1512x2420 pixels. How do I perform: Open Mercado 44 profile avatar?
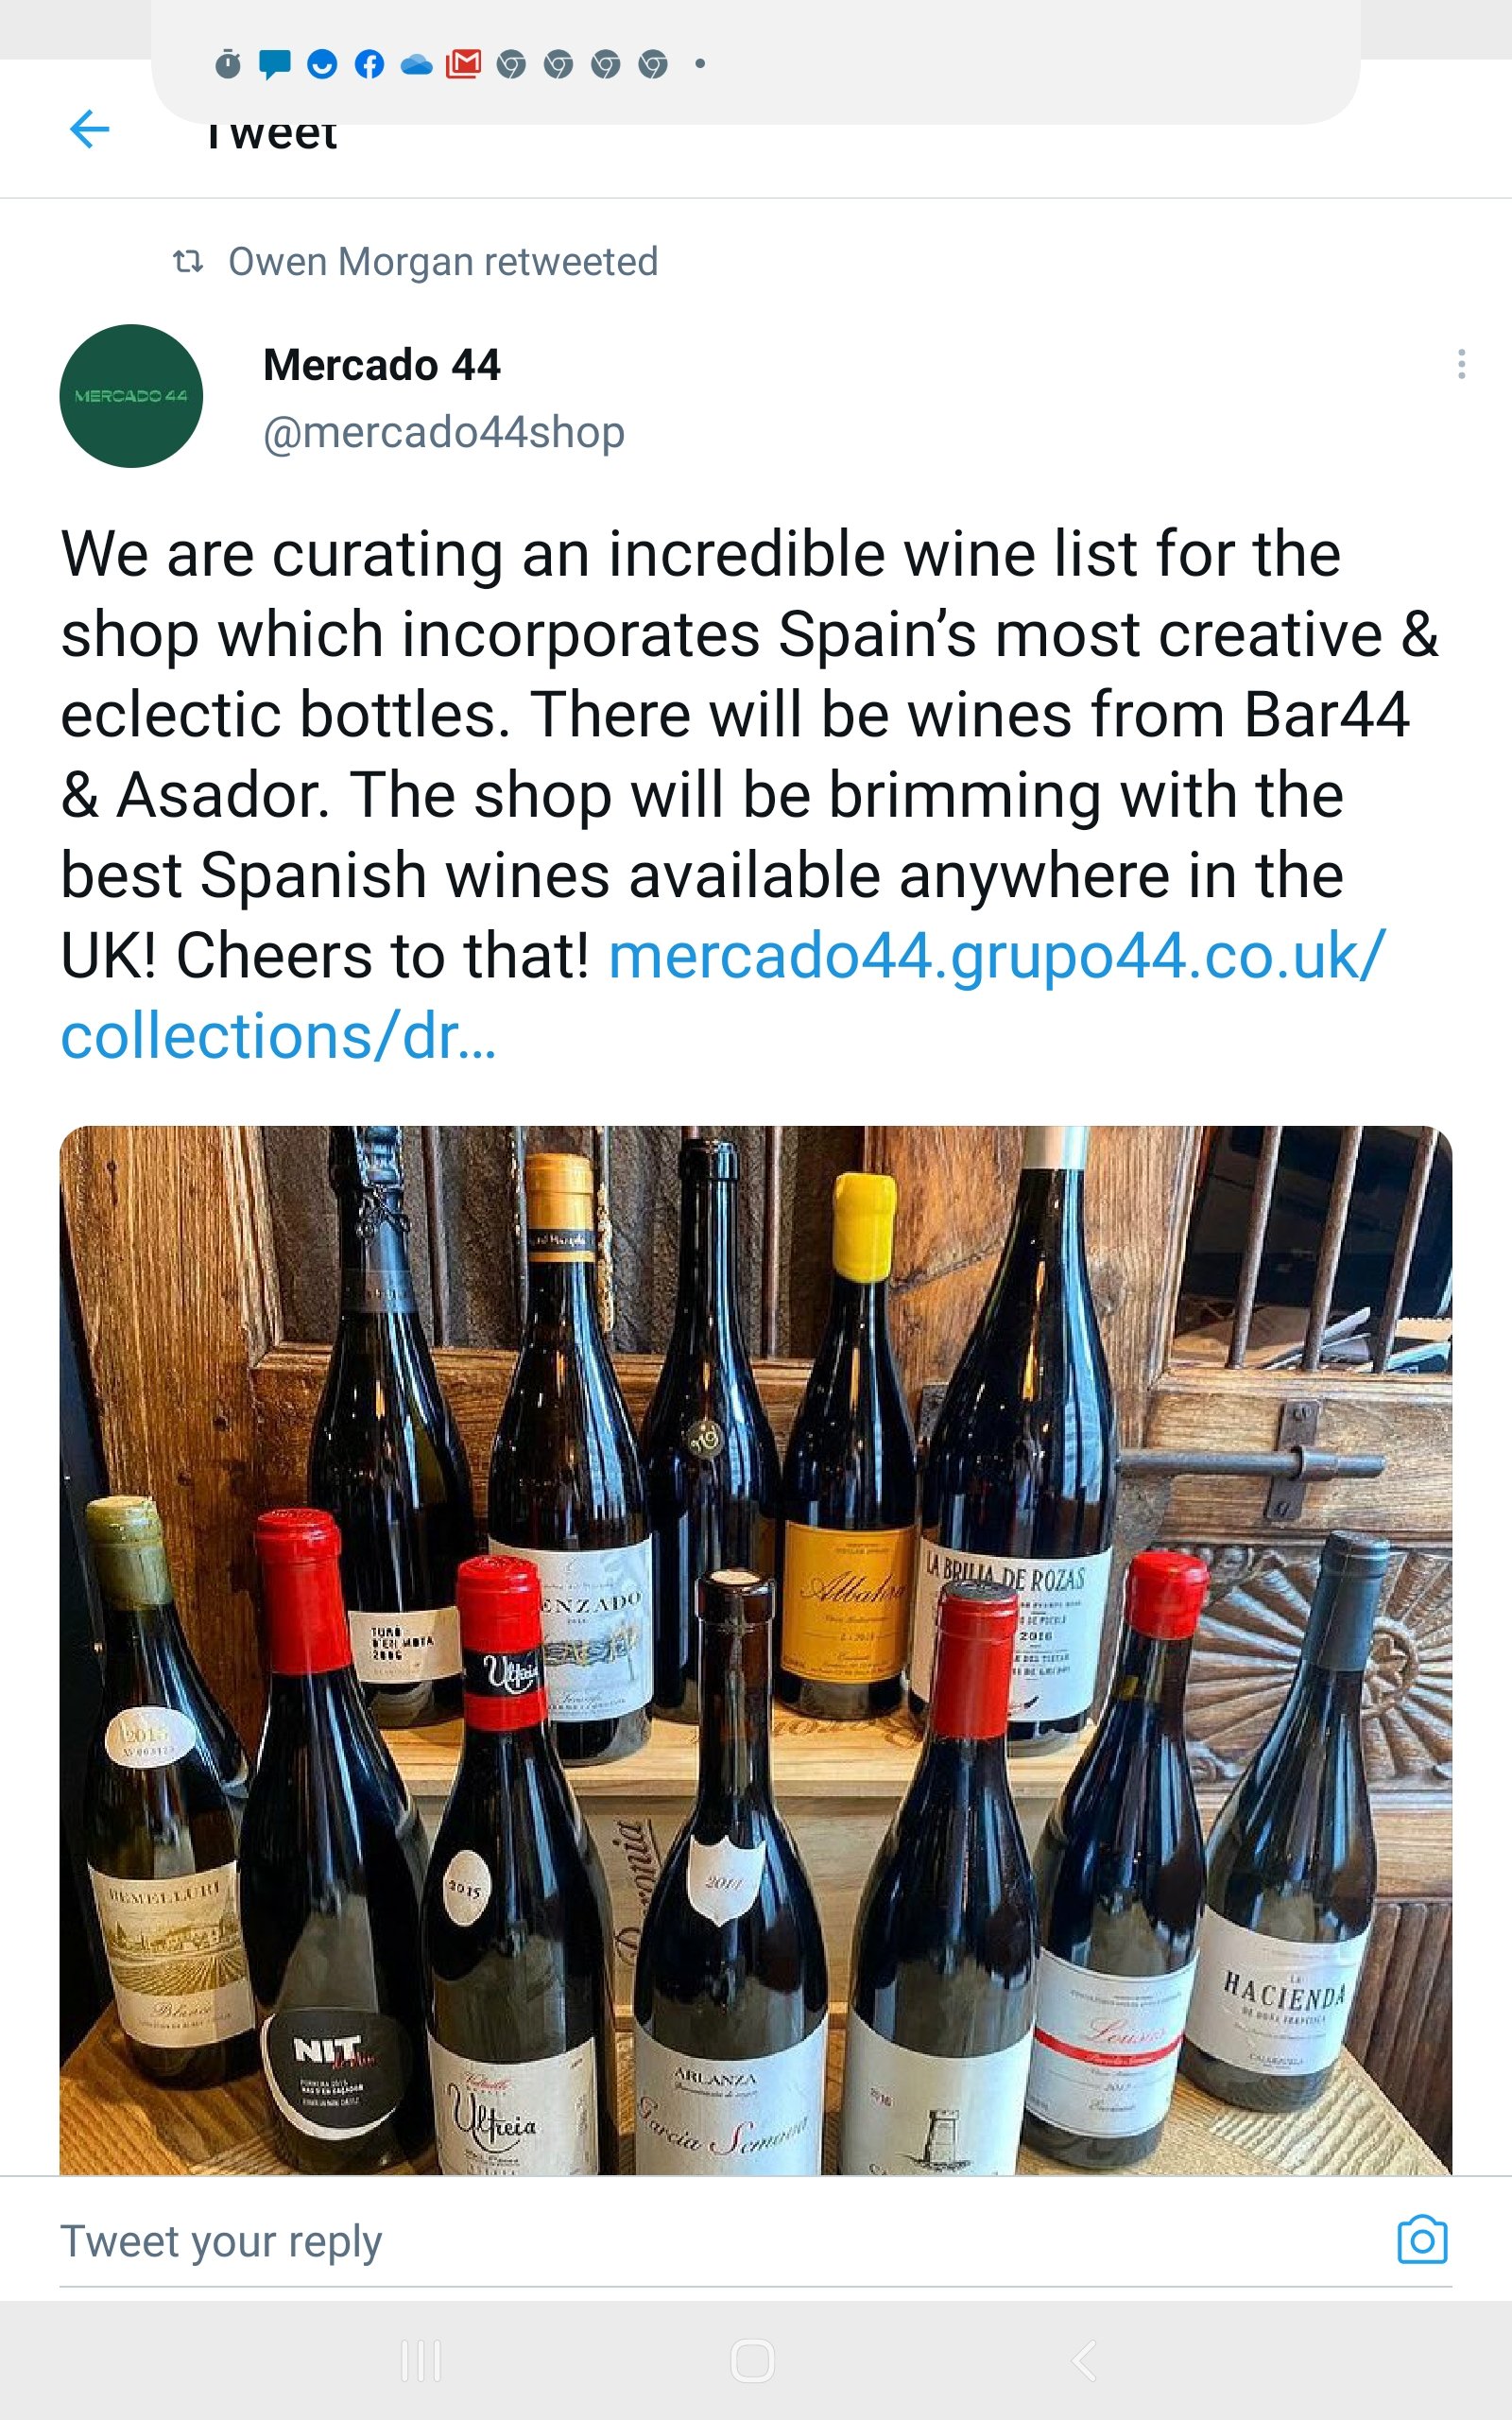[x=131, y=396]
